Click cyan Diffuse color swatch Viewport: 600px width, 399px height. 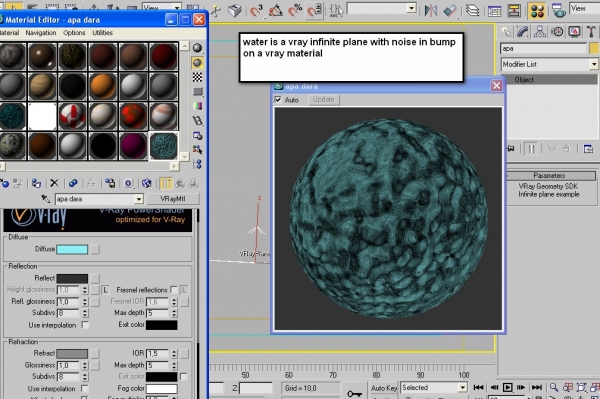(72, 249)
